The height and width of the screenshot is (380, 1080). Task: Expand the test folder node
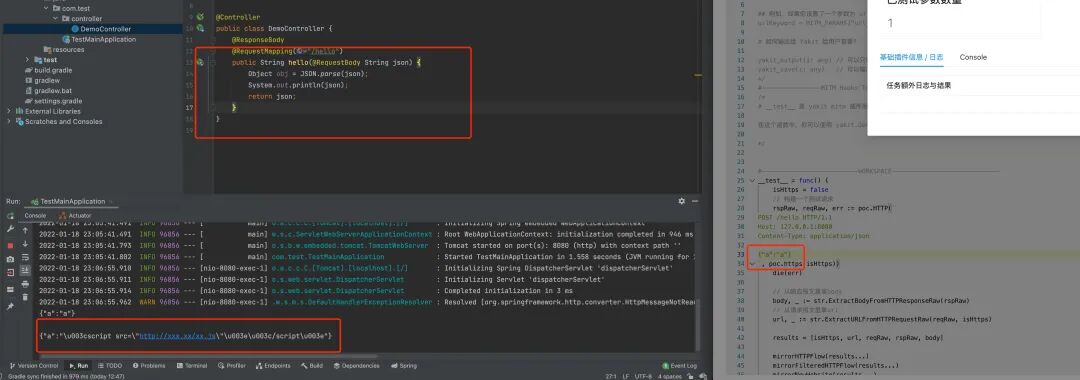pyautogui.click(x=28, y=60)
